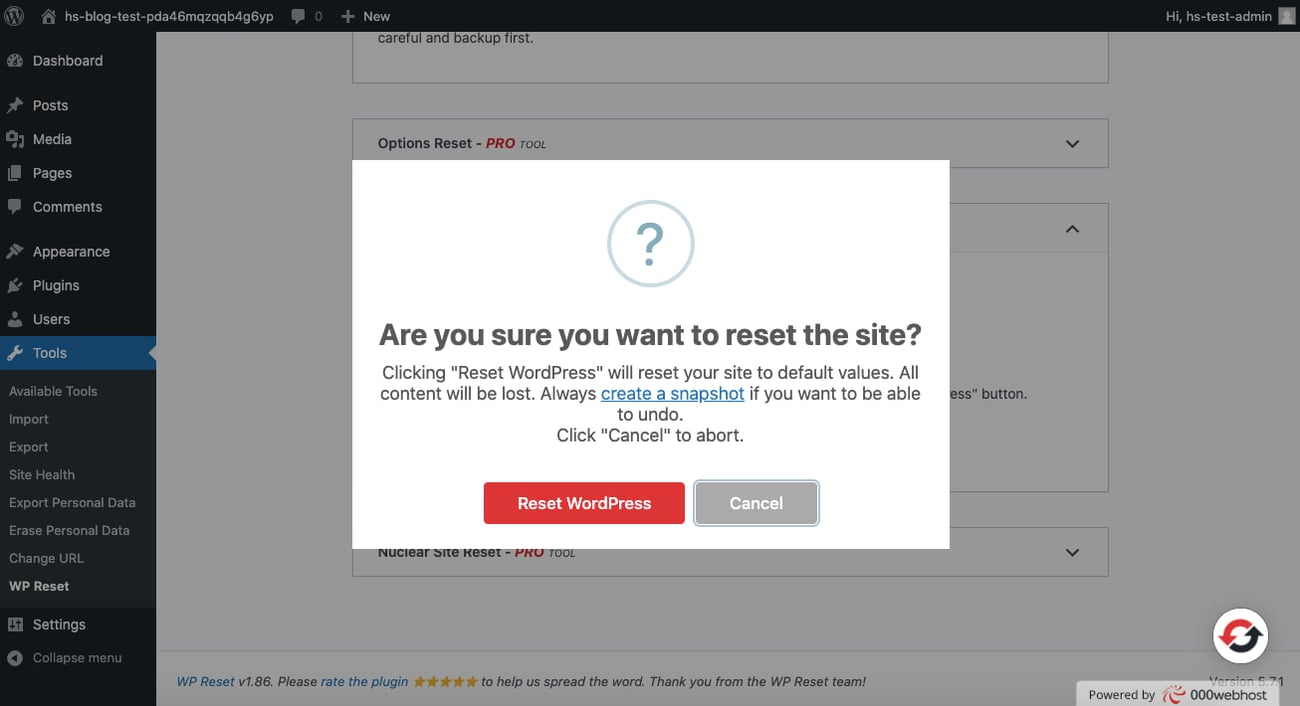Click the circular WP Reset icon bottom right
Screen dimensions: 1300x706
(x=1240, y=635)
